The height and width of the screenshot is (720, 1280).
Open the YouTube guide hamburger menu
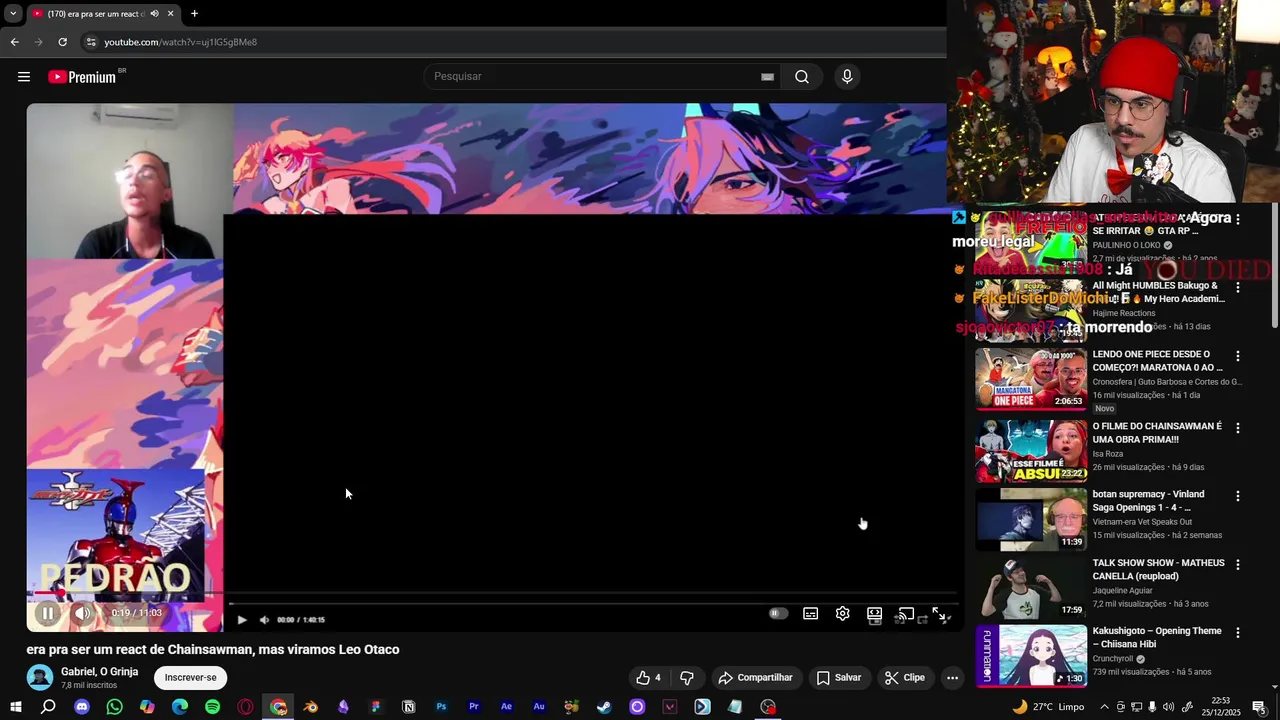tap(24, 77)
